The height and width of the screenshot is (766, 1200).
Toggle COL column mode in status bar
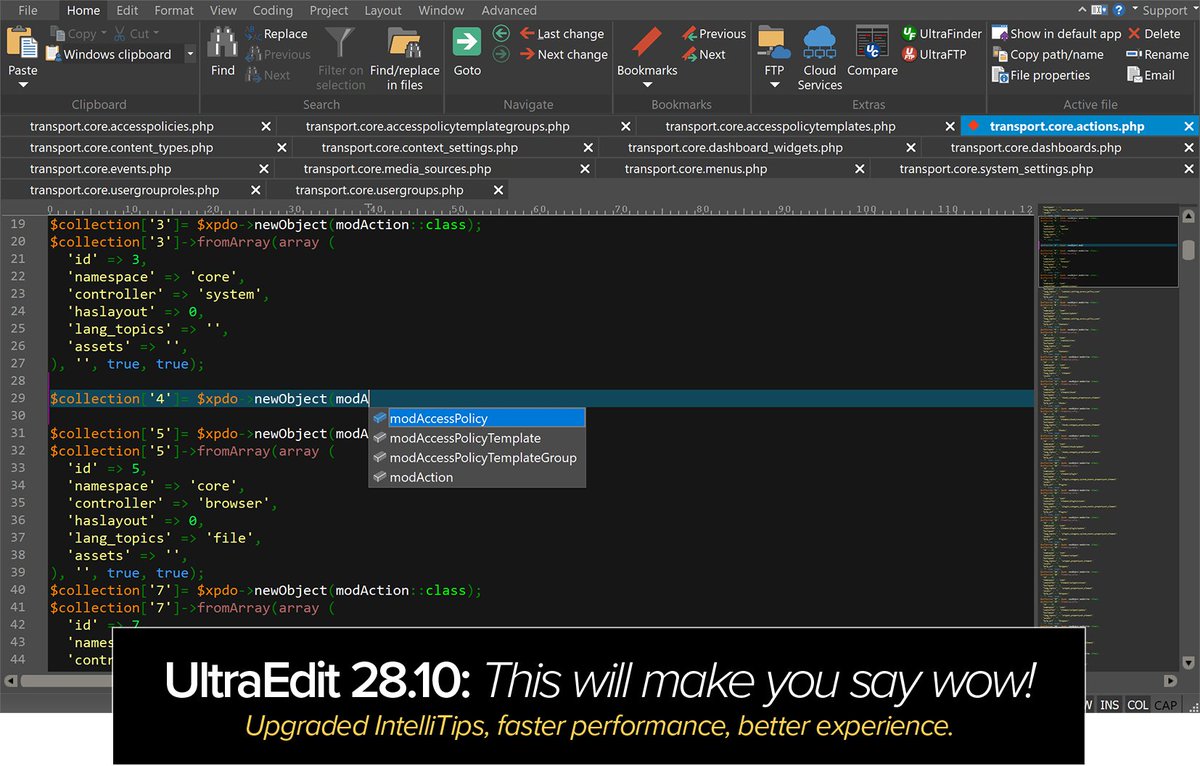pos(1138,705)
